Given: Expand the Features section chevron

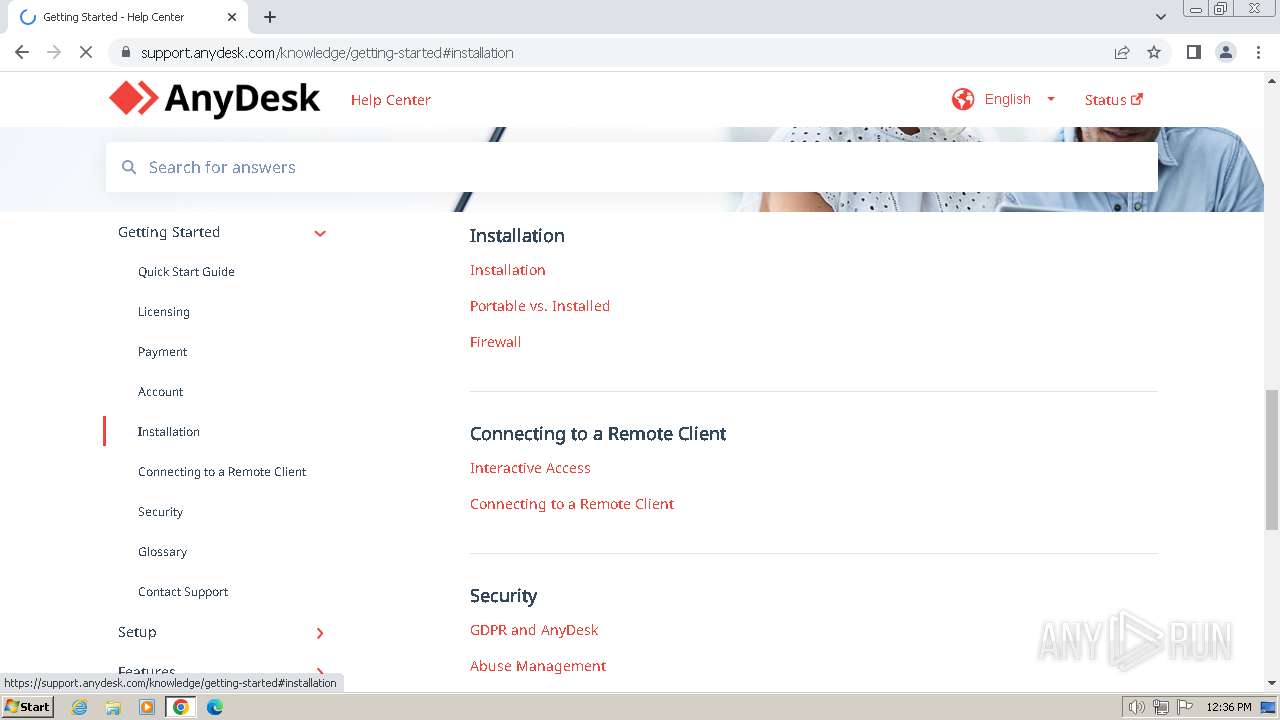Looking at the screenshot, I should coord(320,672).
